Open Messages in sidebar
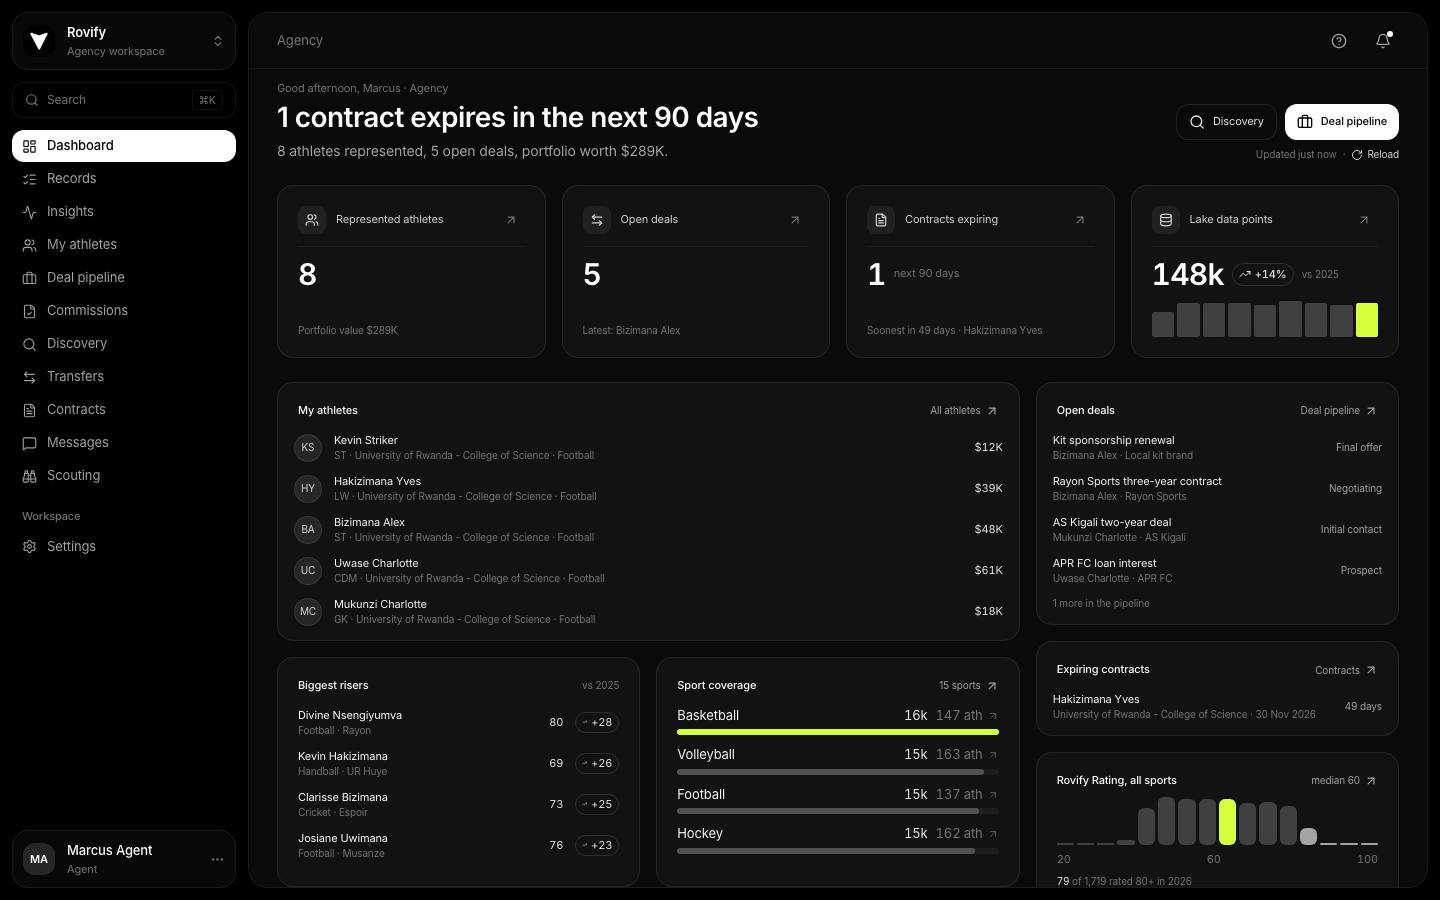This screenshot has height=900, width=1440. pyautogui.click(x=124, y=443)
